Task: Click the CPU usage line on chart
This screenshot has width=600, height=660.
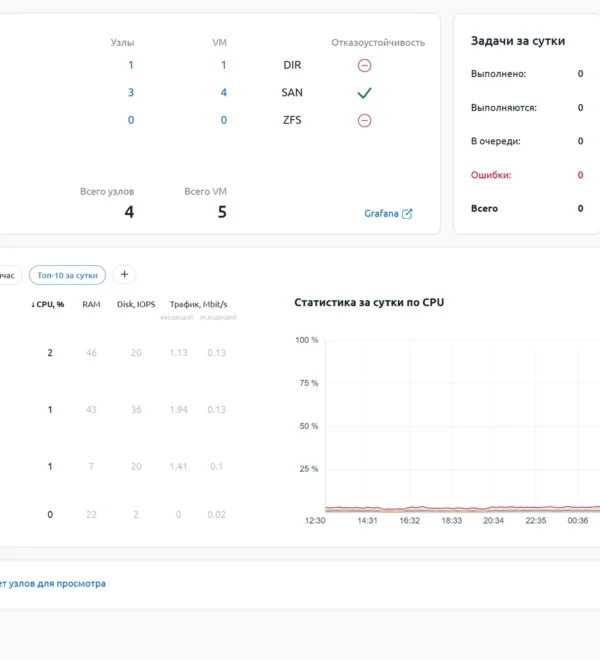Action: [x=462, y=508]
